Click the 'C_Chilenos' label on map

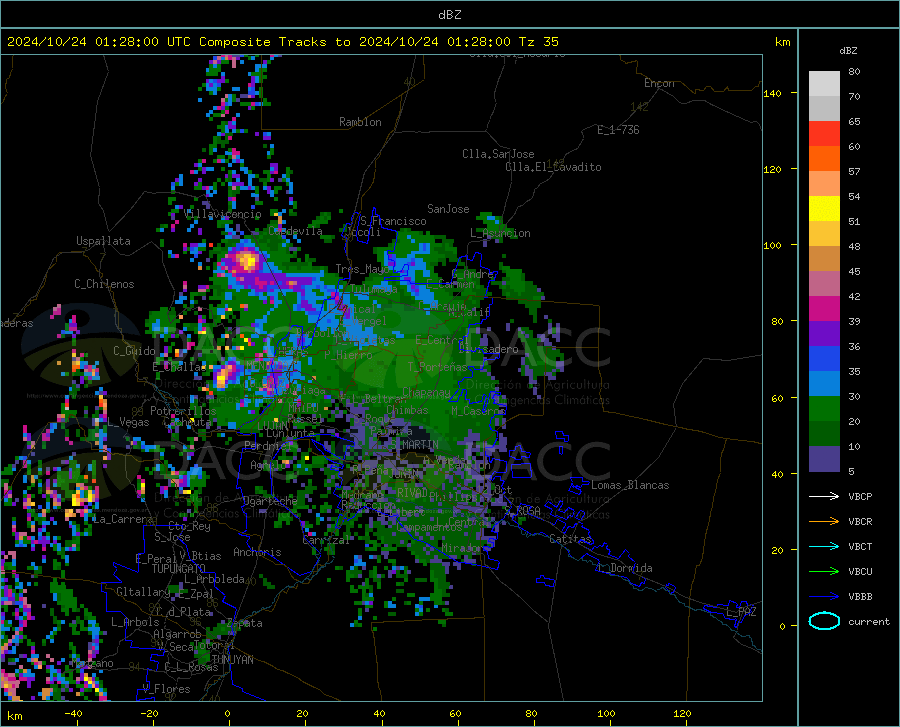104,284
